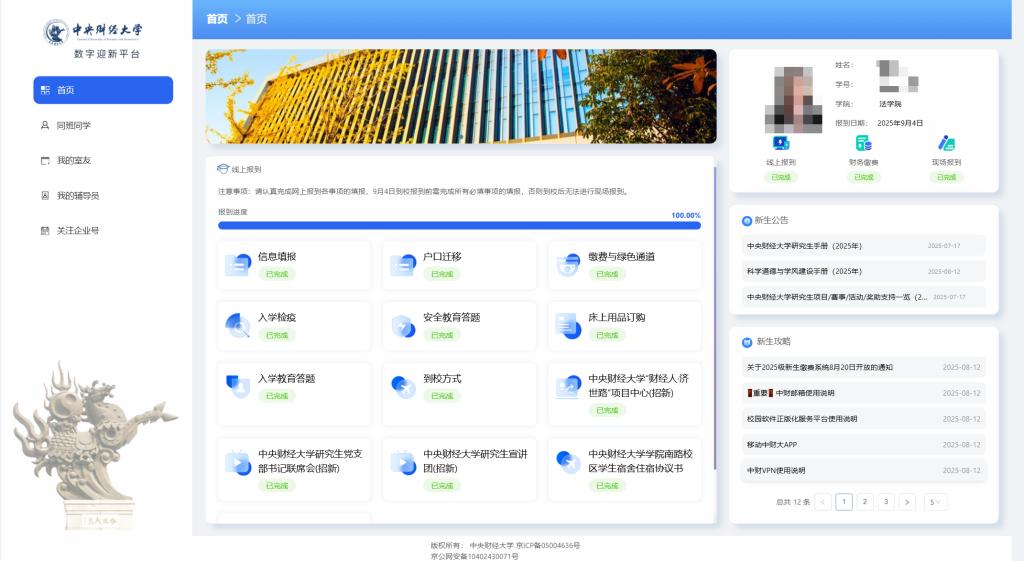This screenshot has width=1024, height=561.
Task: Click 京公网安备 footer record link
Action: click(x=474, y=556)
